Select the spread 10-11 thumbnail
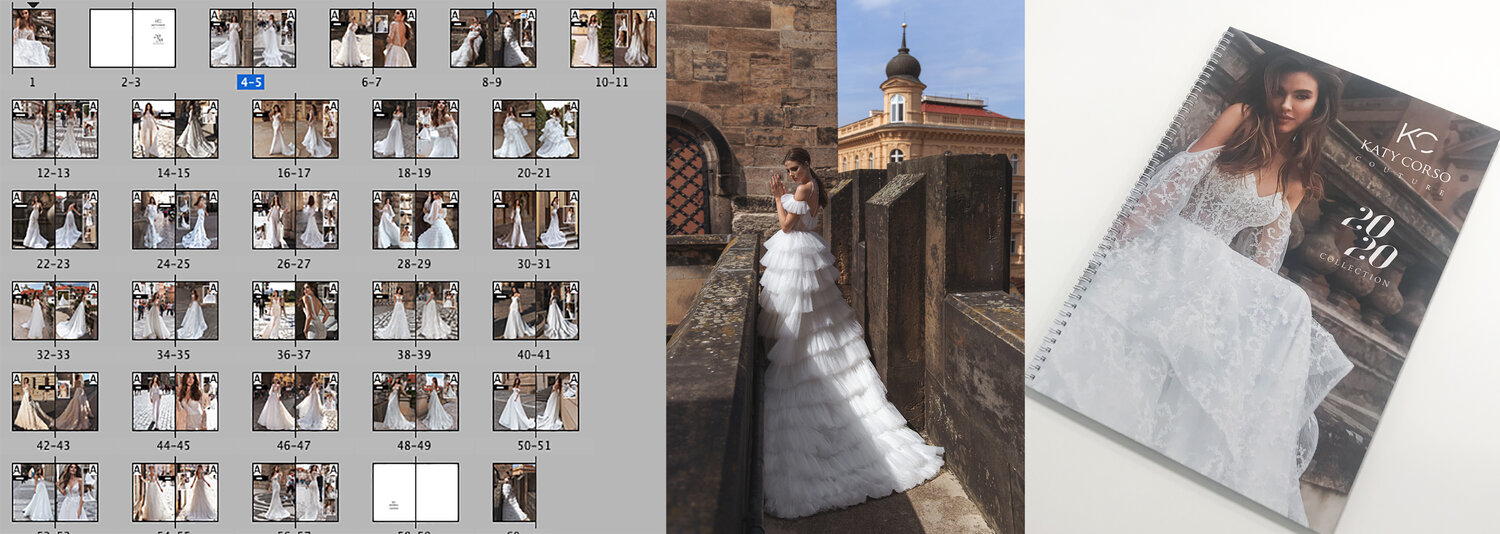Image resolution: width=1500 pixels, height=534 pixels. tap(613, 39)
